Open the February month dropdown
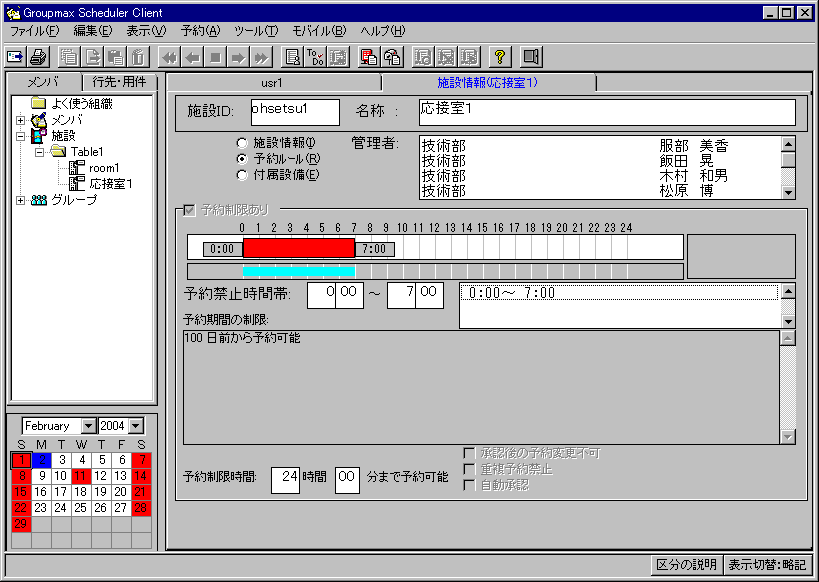Image resolution: width=819 pixels, height=582 pixels. pos(87,426)
